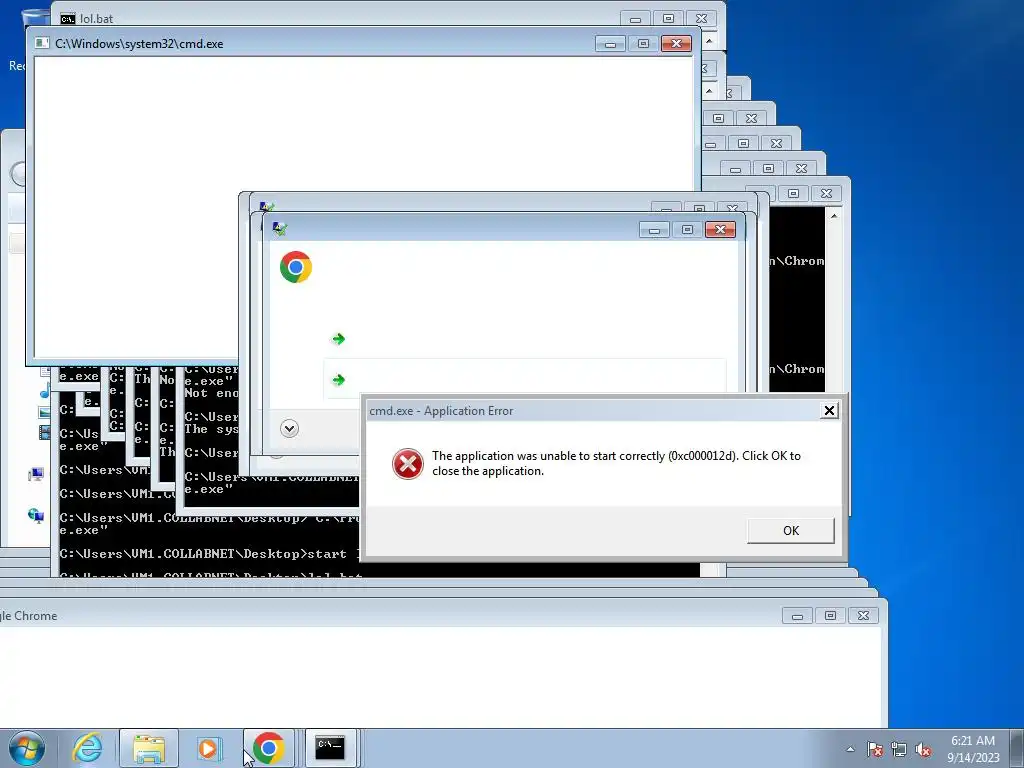Click the Show desktop strip beside the clock

(x=1018, y=748)
